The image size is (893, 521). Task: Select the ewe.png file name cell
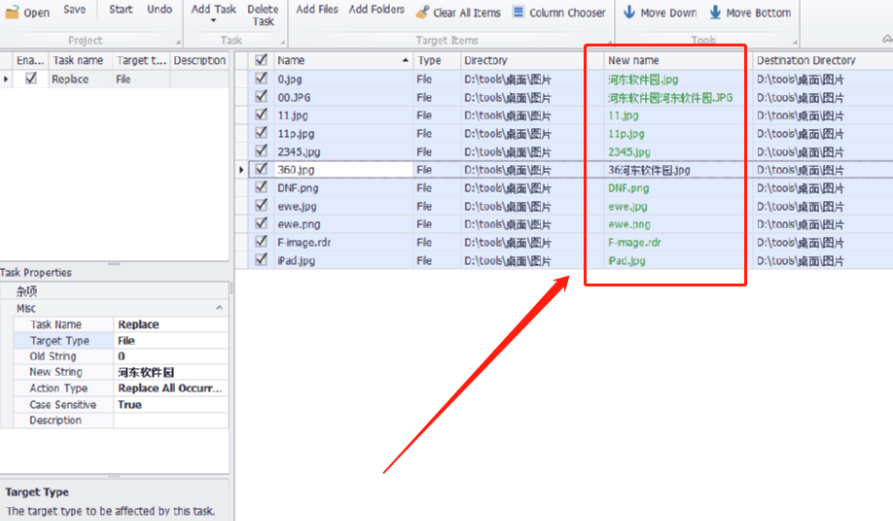pyautogui.click(x=343, y=224)
